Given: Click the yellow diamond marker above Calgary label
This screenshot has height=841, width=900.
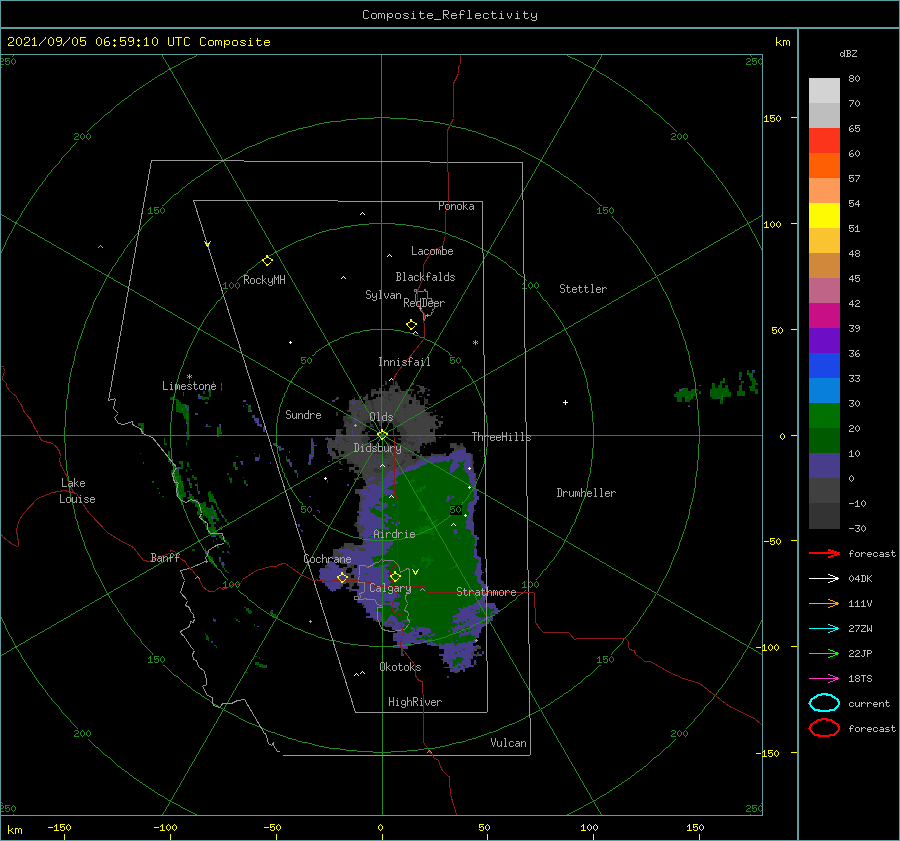Looking at the screenshot, I should (x=395, y=576).
